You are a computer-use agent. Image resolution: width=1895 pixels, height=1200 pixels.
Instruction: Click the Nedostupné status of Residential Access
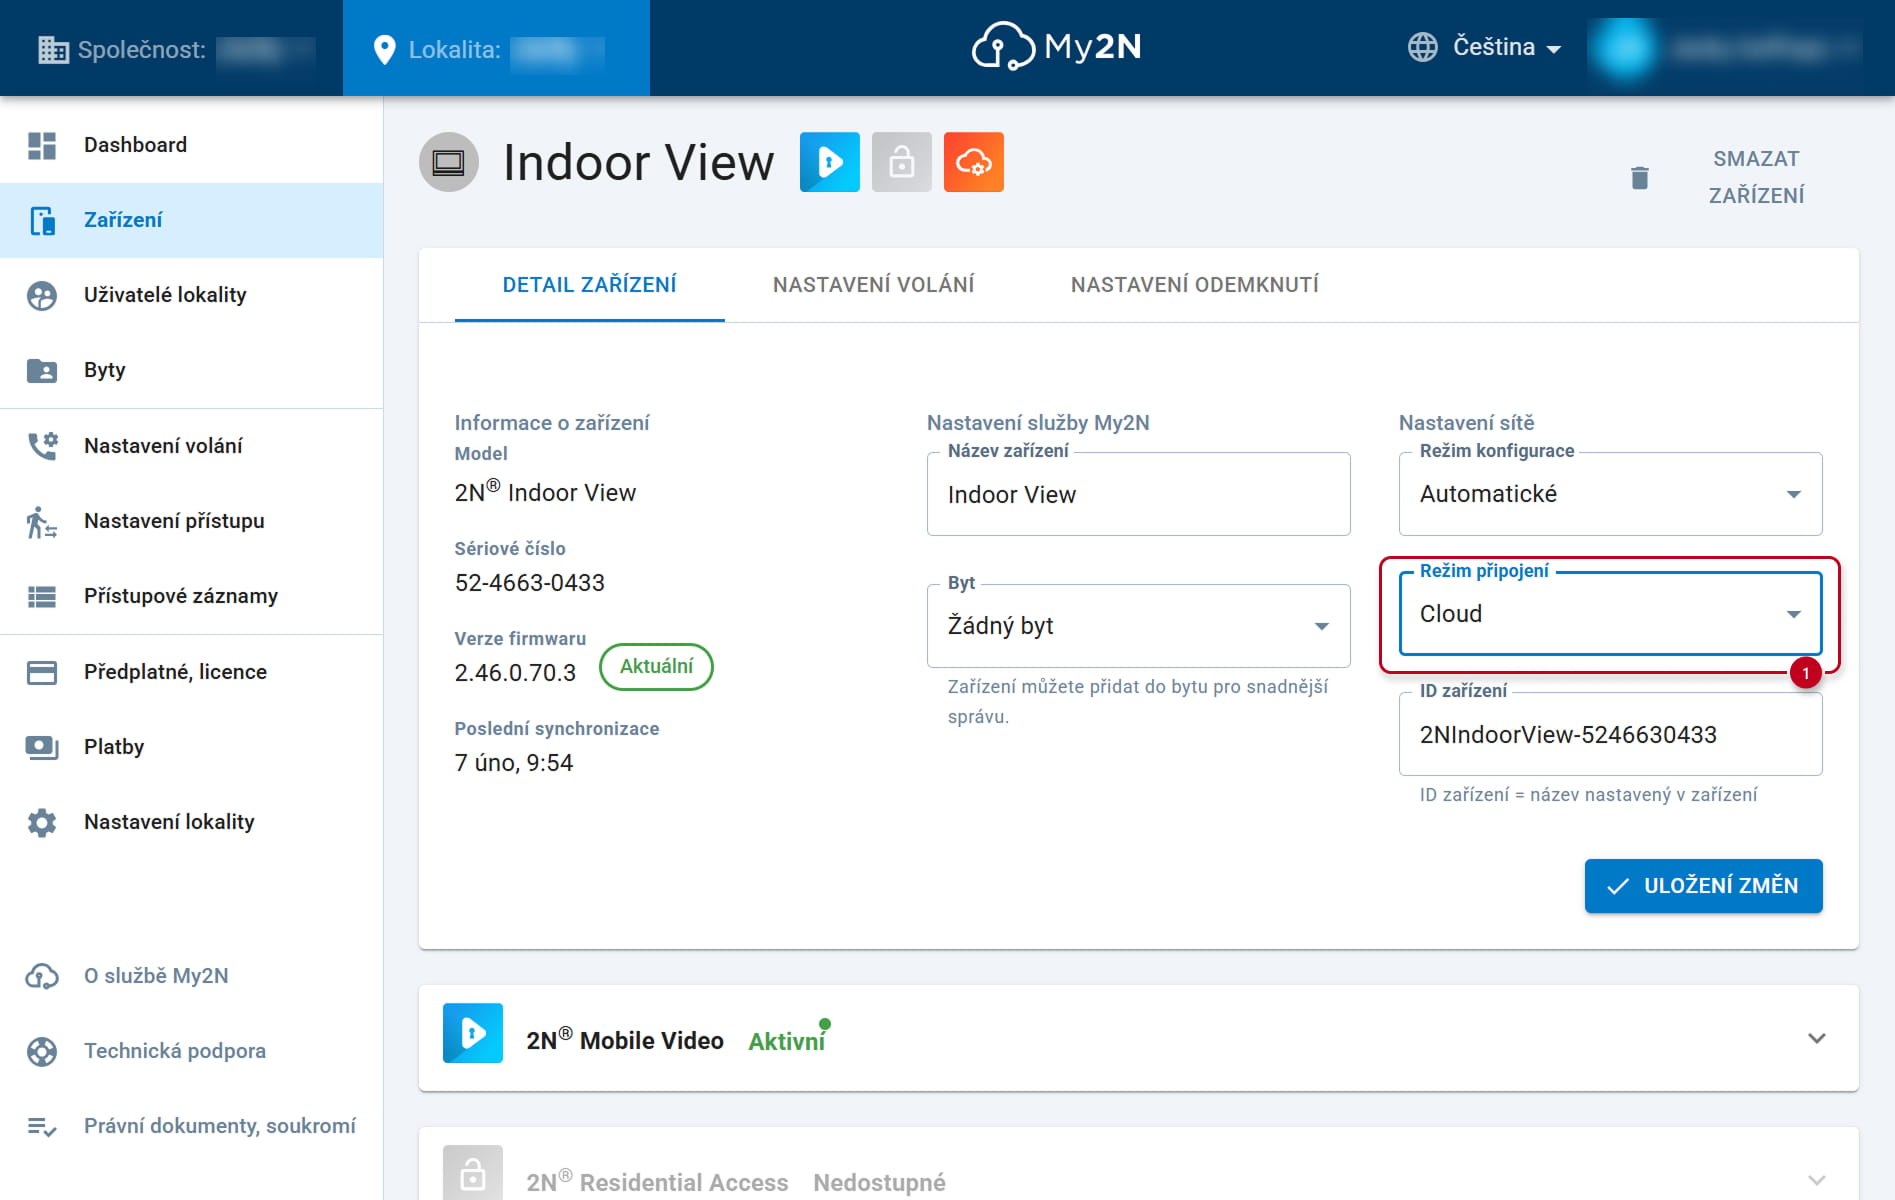879,1183
